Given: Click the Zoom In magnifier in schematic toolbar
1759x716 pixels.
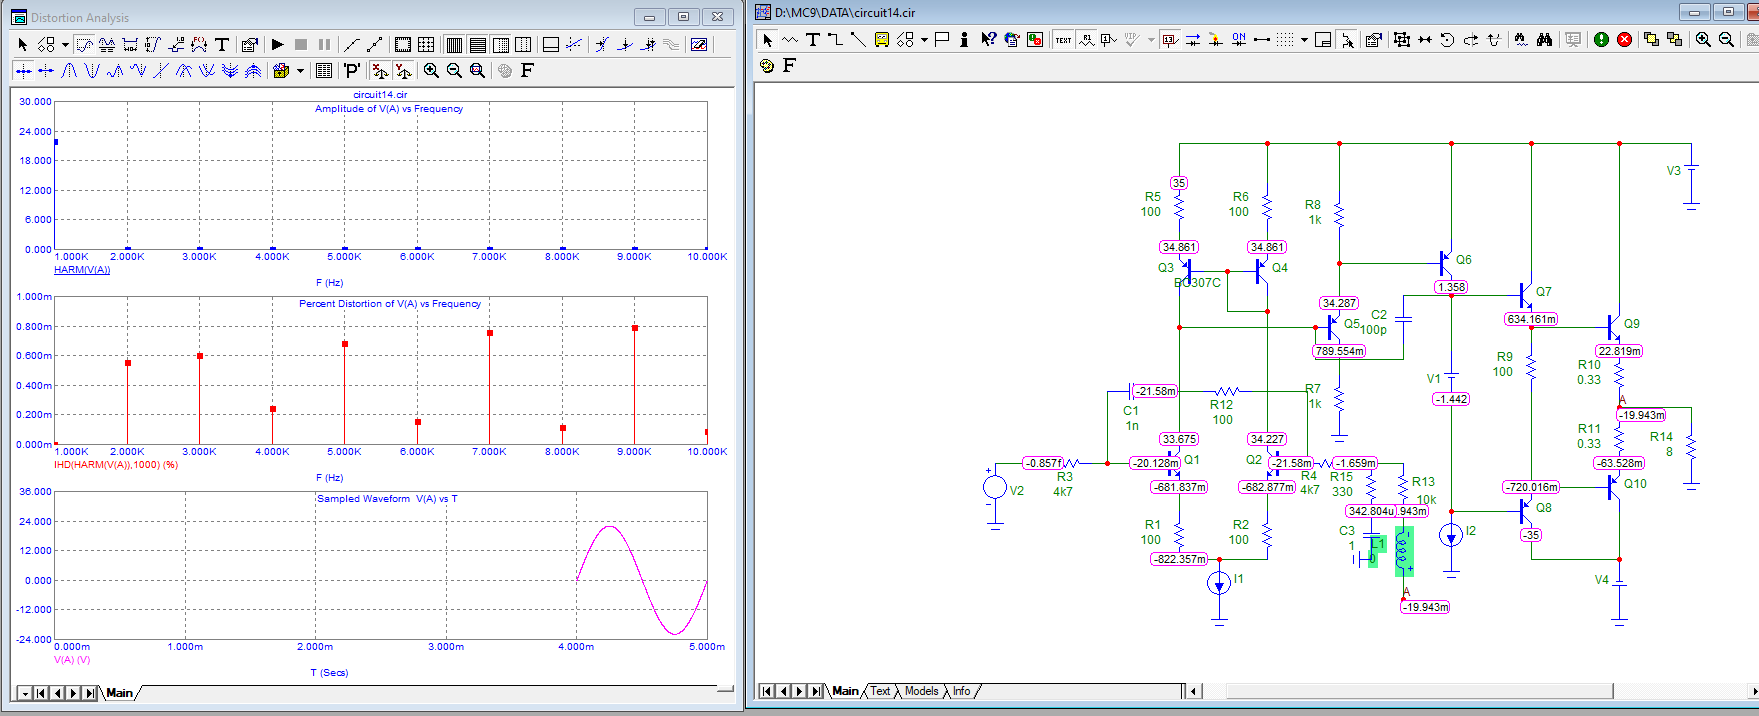Looking at the screenshot, I should tap(1703, 39).
